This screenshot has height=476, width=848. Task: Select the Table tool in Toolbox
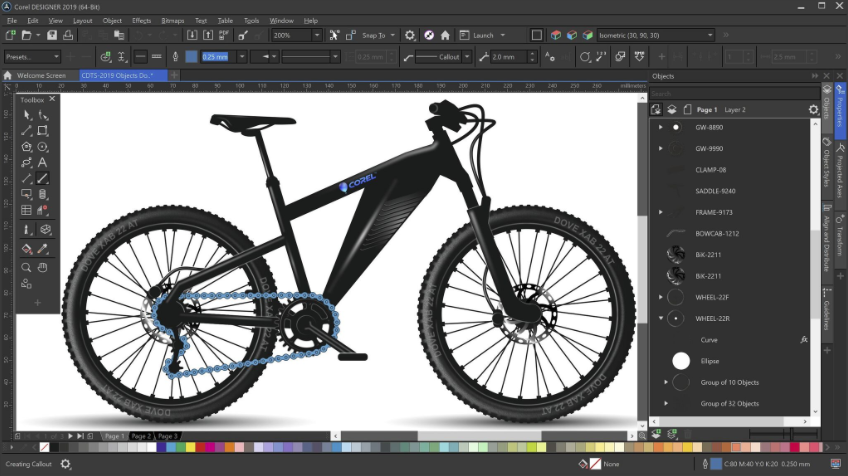pos(27,211)
